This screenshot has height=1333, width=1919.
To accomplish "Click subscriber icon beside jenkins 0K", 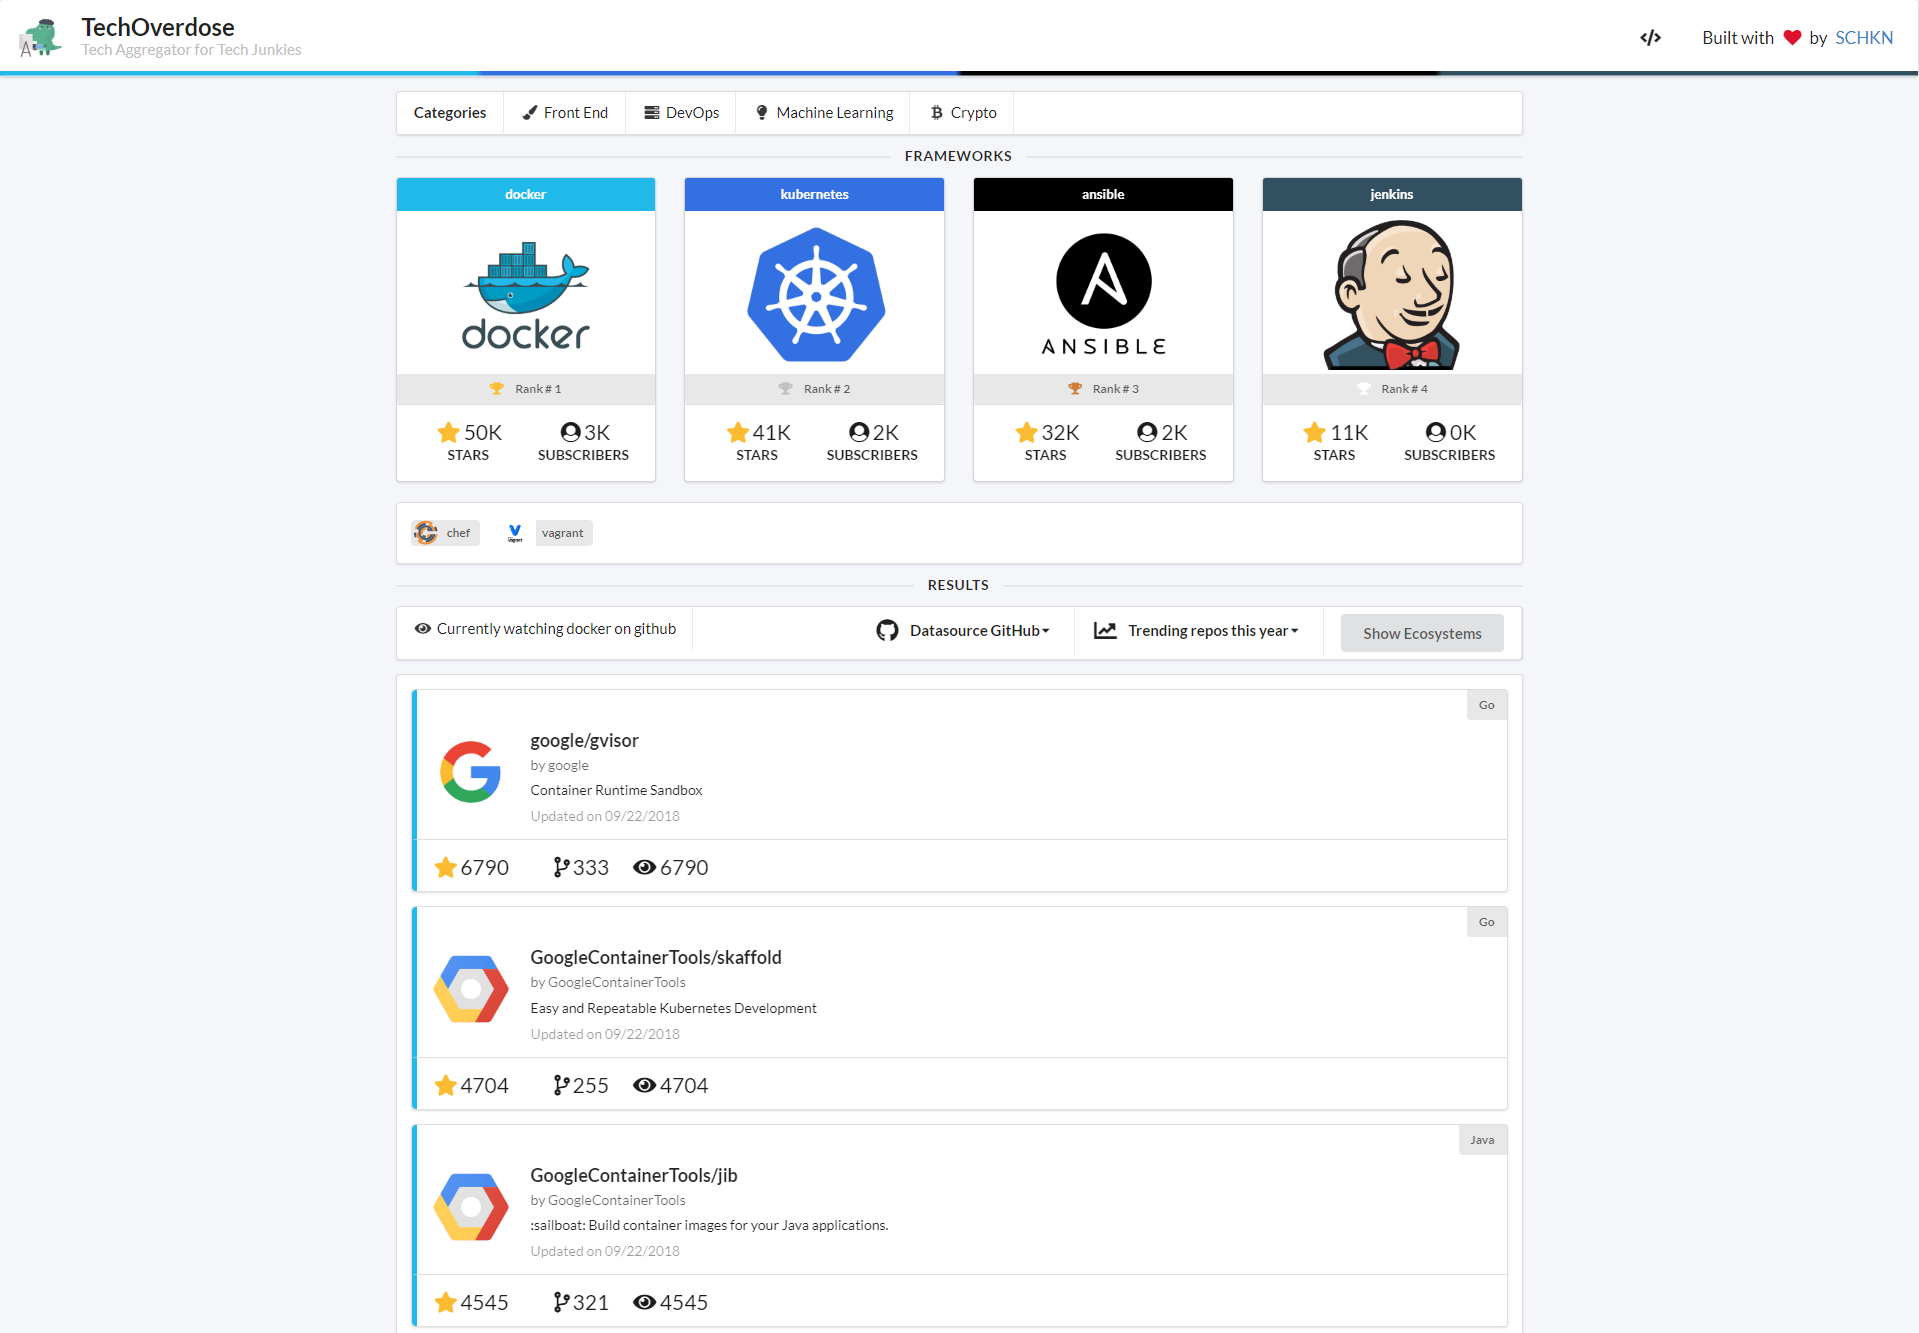I will (x=1436, y=432).
